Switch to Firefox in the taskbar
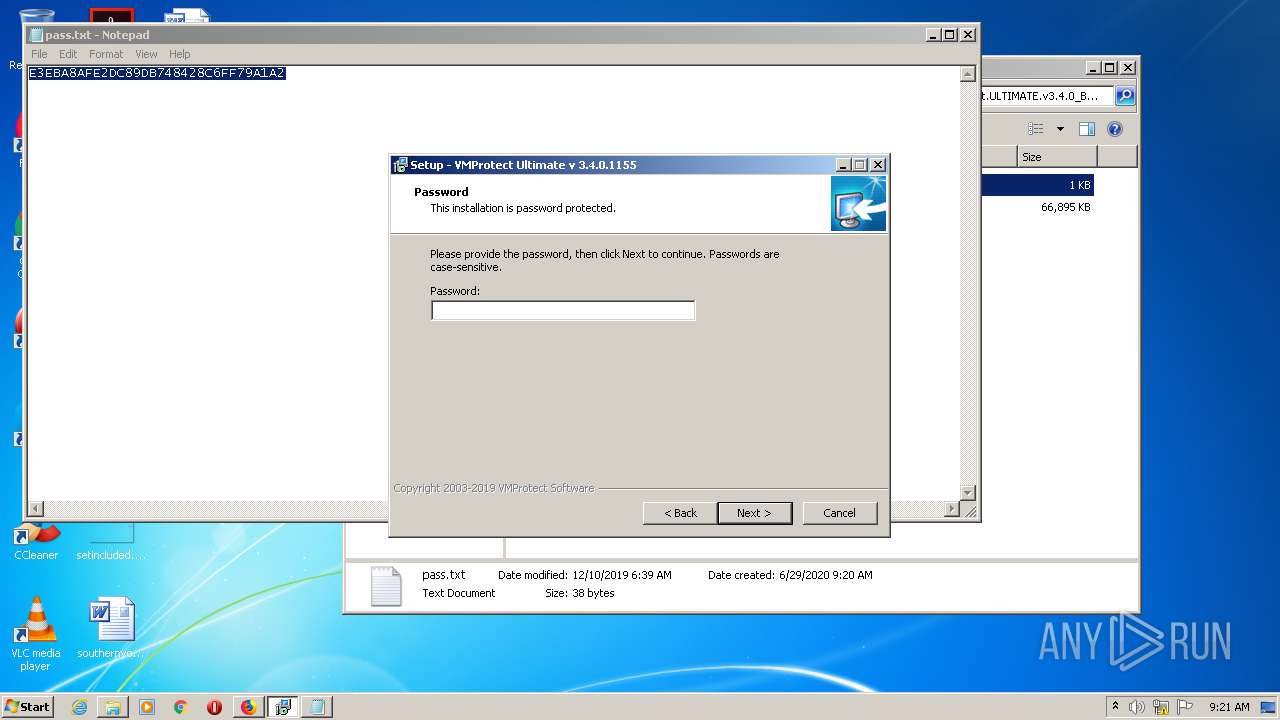1280x720 pixels. 248,707
